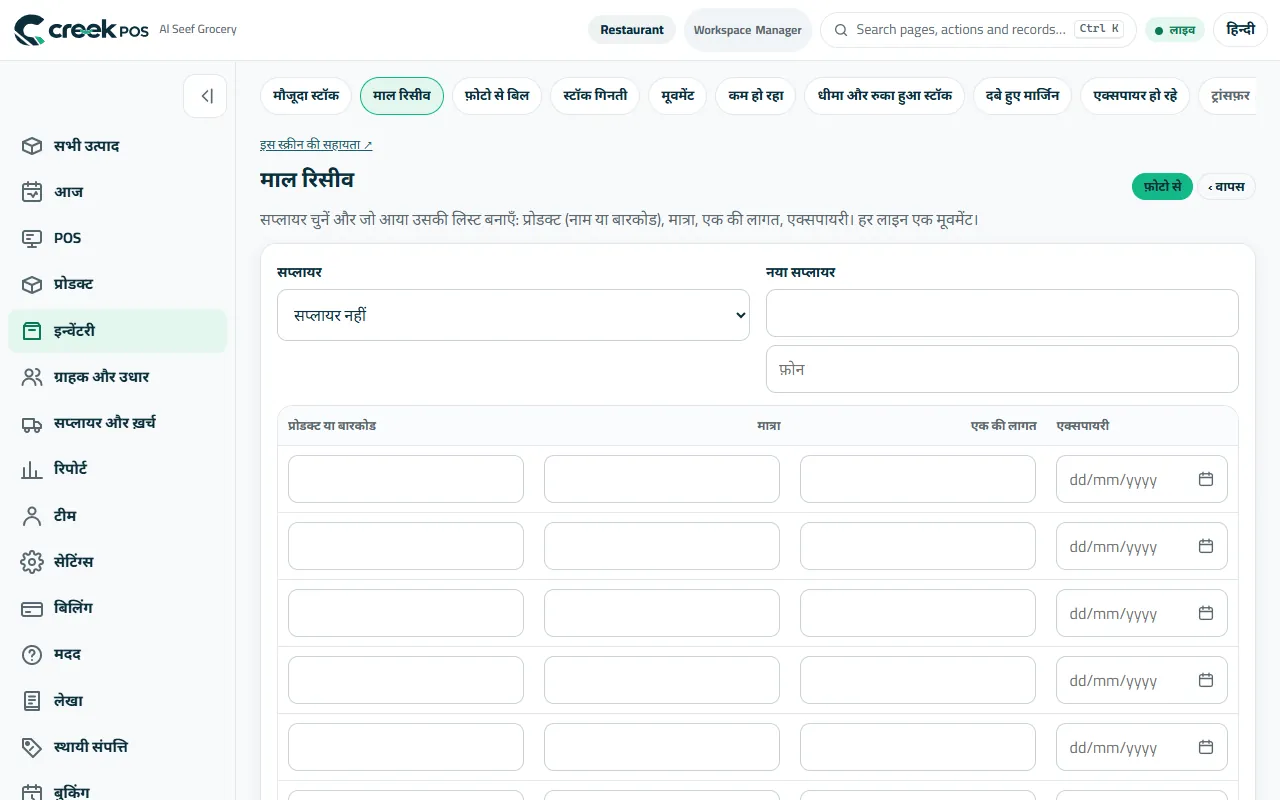Click the सप्लायर और ख़र्च truck icon
This screenshot has height=800, width=1280.
tap(32, 423)
